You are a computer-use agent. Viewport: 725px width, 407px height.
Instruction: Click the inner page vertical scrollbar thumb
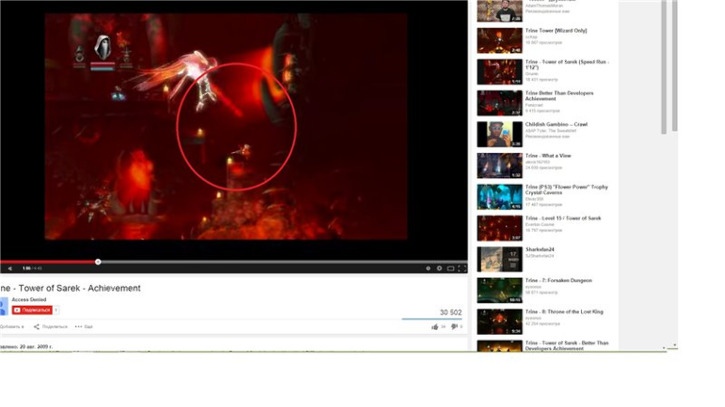click(664, 67)
